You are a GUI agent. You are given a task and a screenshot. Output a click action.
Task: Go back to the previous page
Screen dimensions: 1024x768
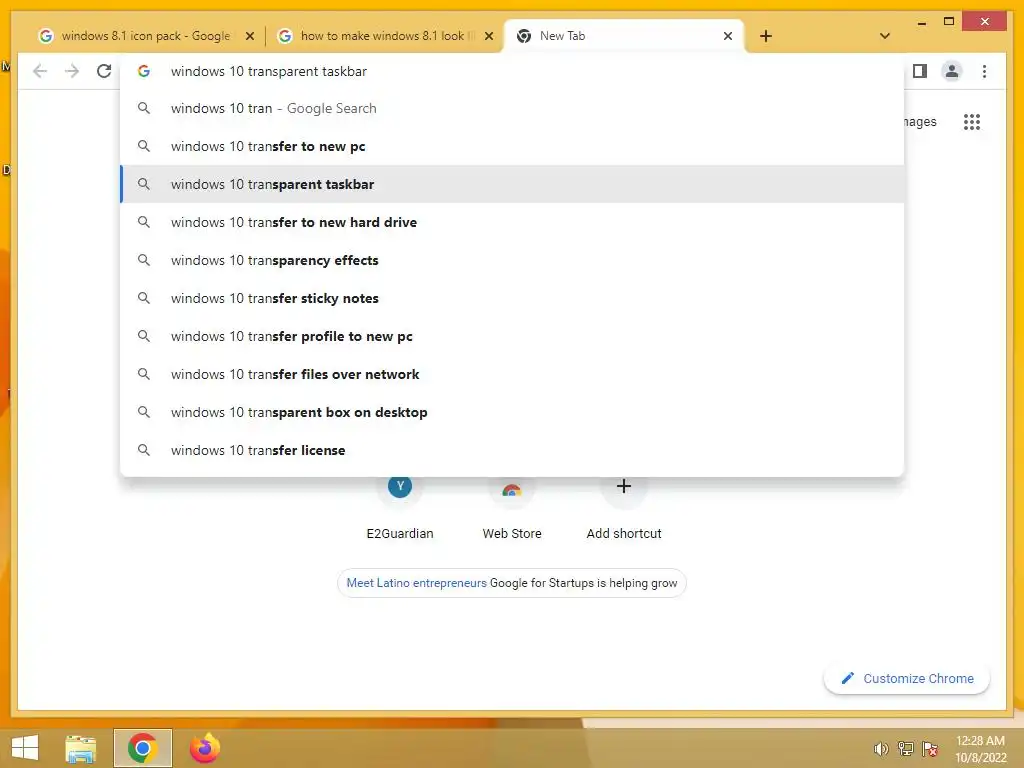40,71
